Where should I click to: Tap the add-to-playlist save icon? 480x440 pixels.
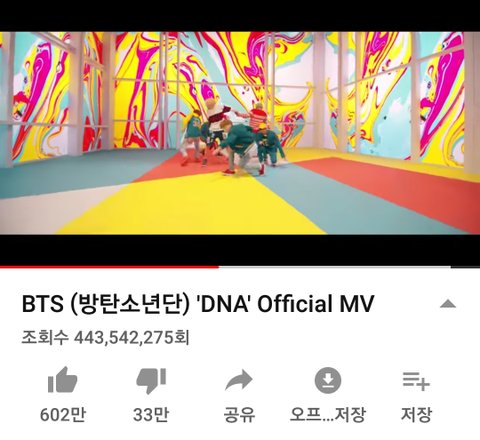pos(416,382)
